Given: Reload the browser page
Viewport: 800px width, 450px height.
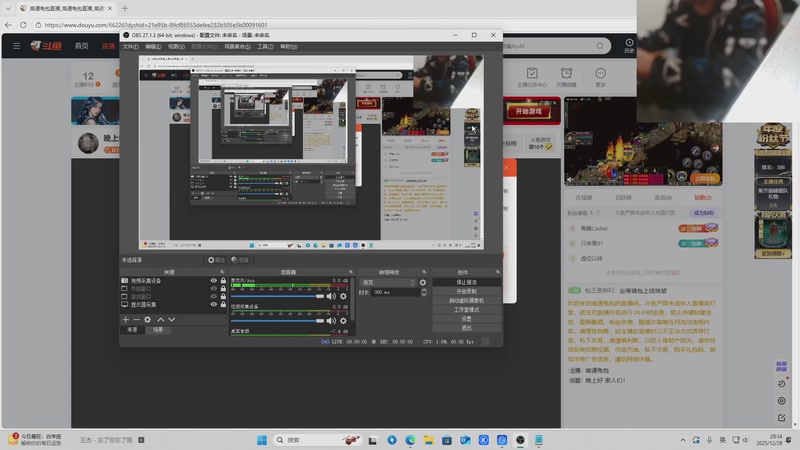Looking at the screenshot, I should [23, 24].
